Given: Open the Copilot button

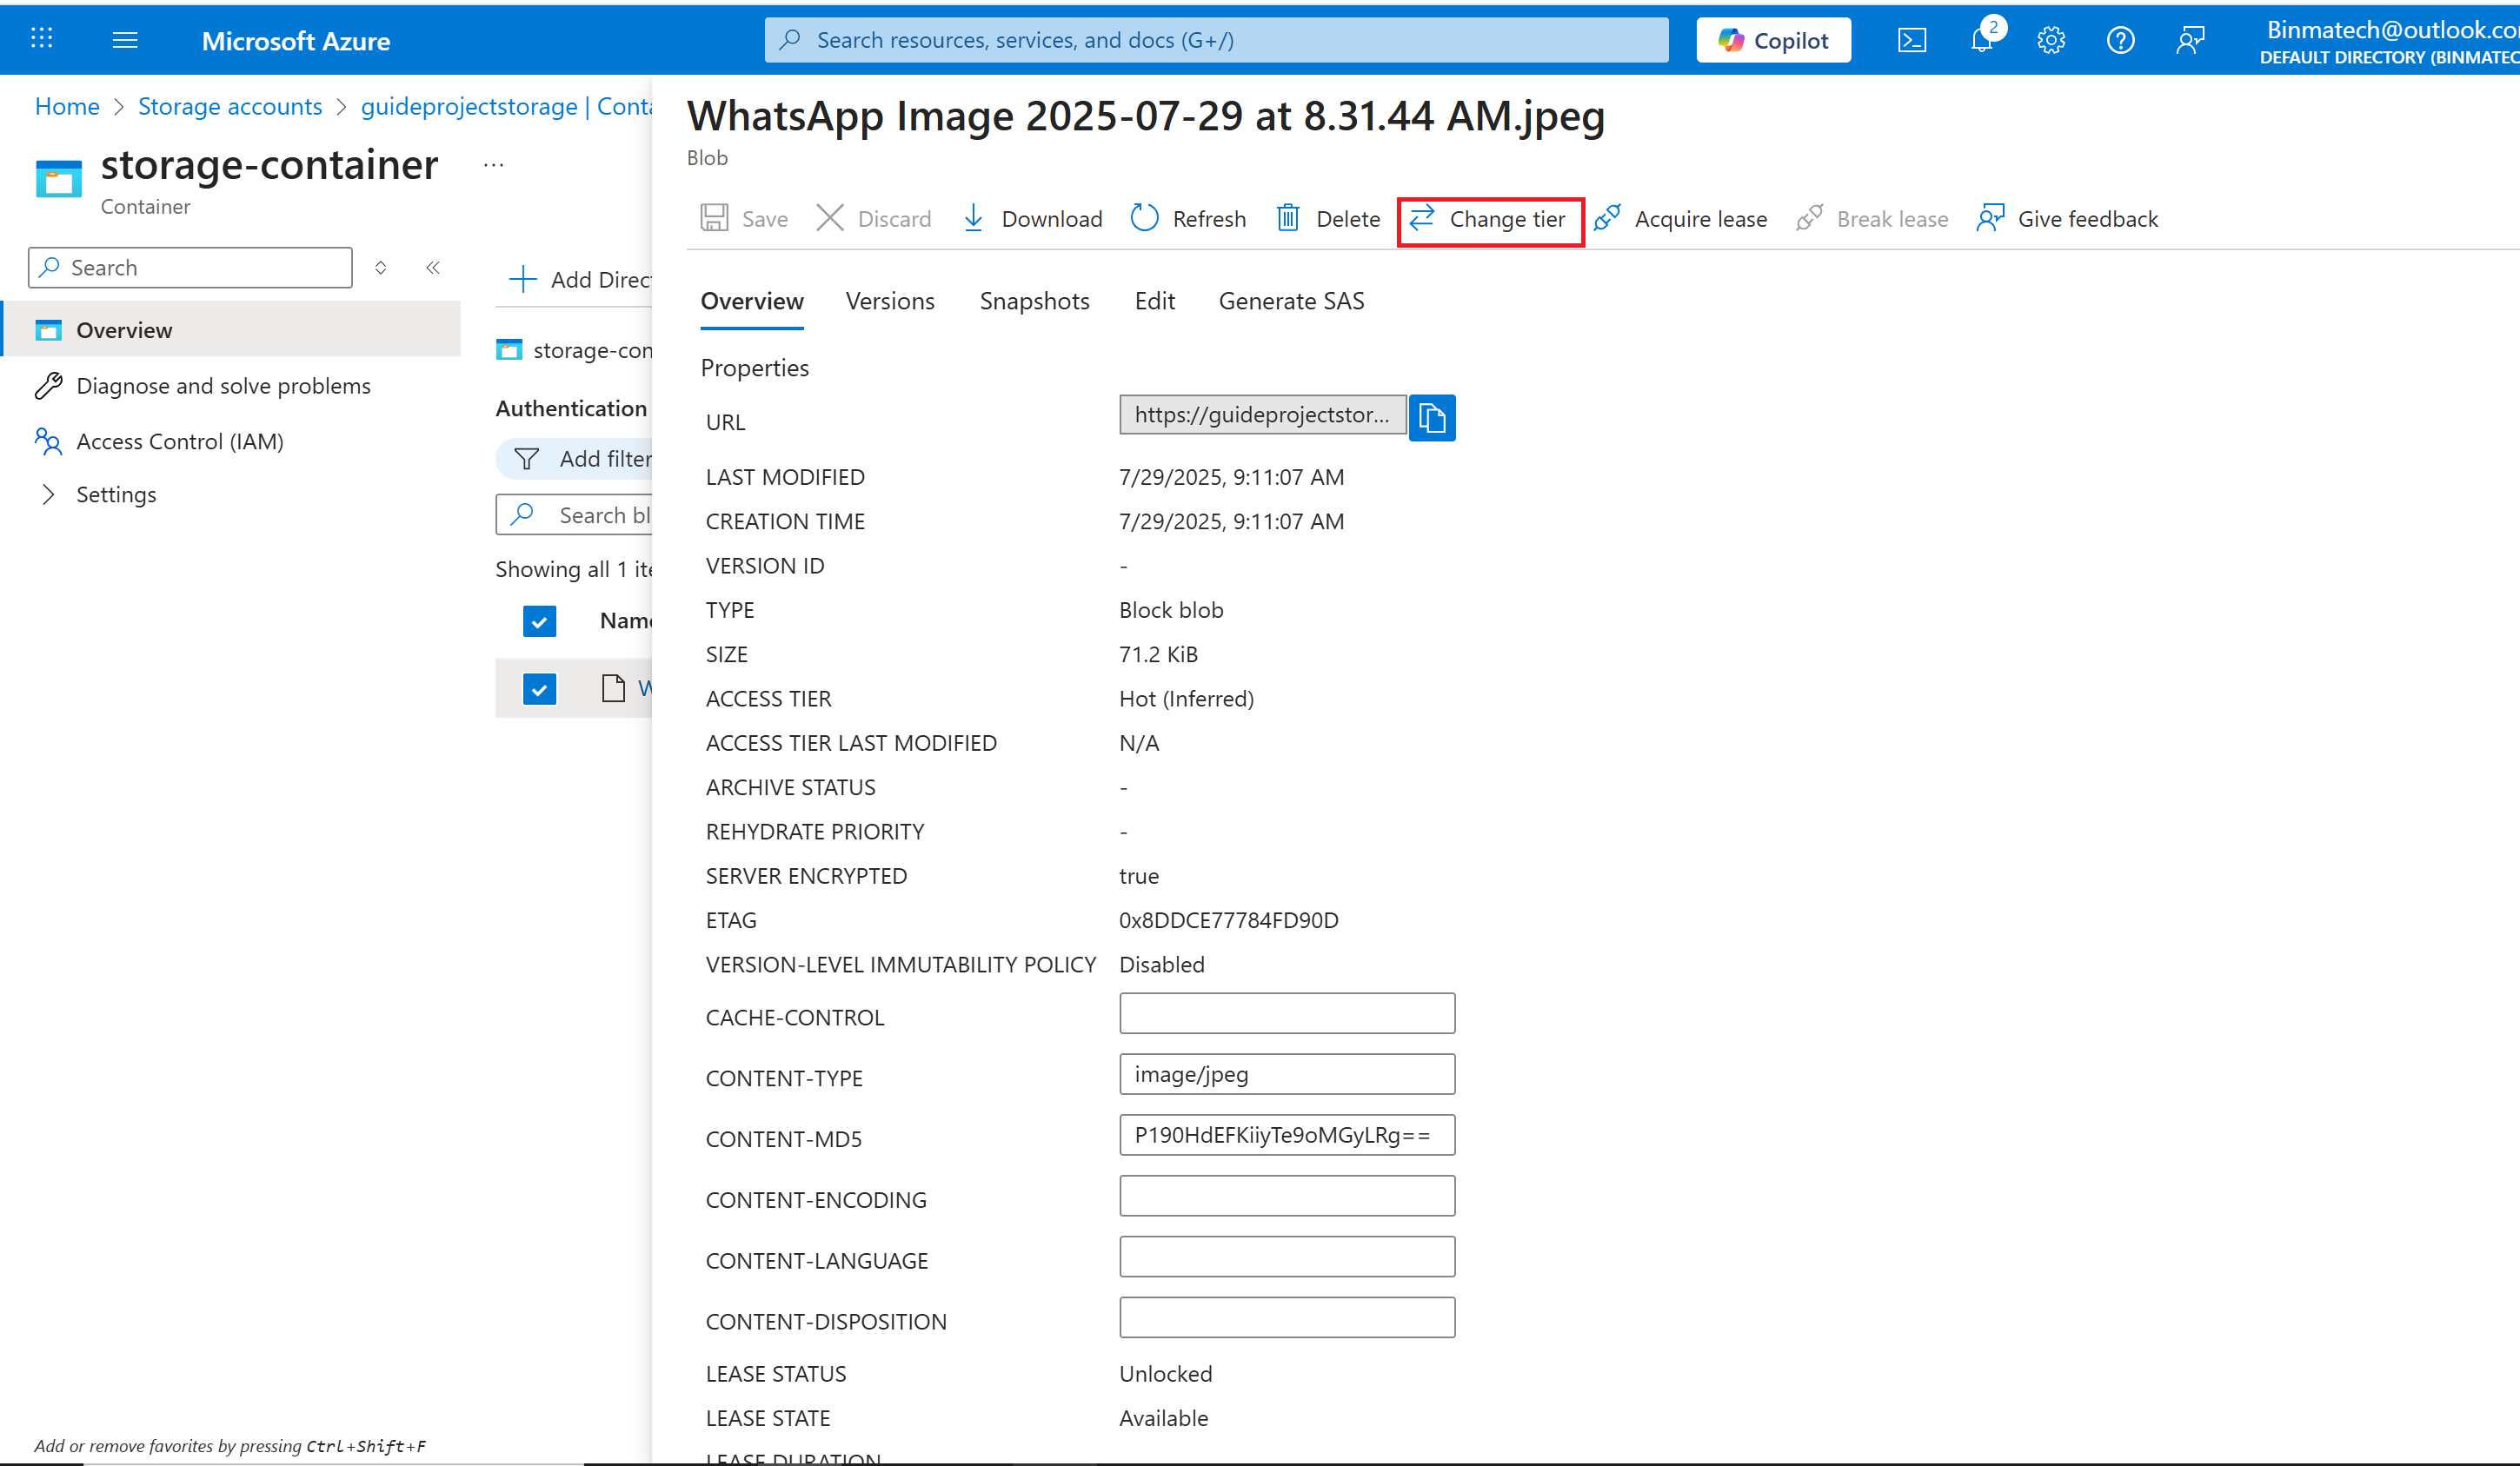Looking at the screenshot, I should tap(1772, 40).
